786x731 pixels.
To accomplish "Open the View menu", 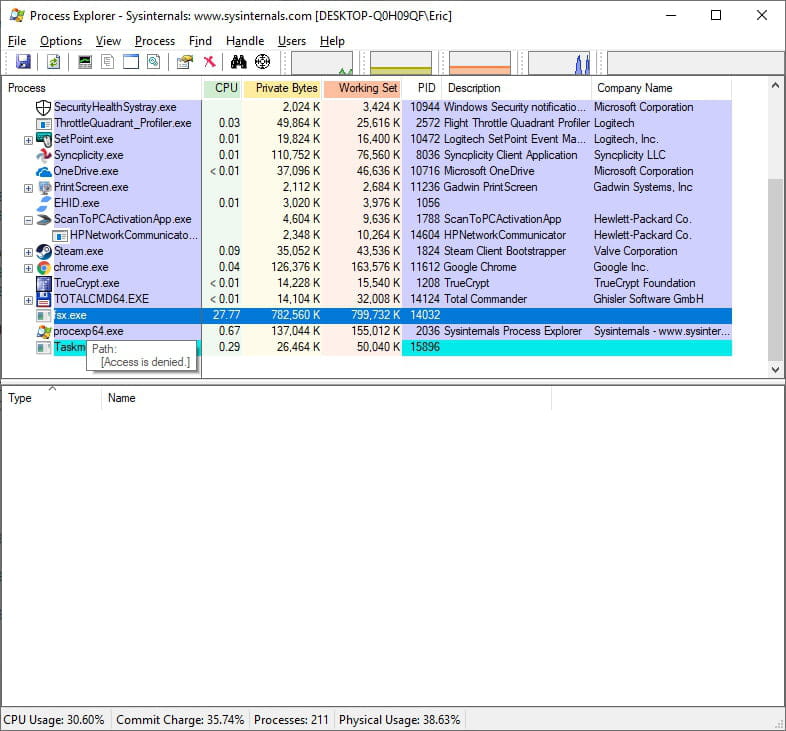I will coord(108,41).
